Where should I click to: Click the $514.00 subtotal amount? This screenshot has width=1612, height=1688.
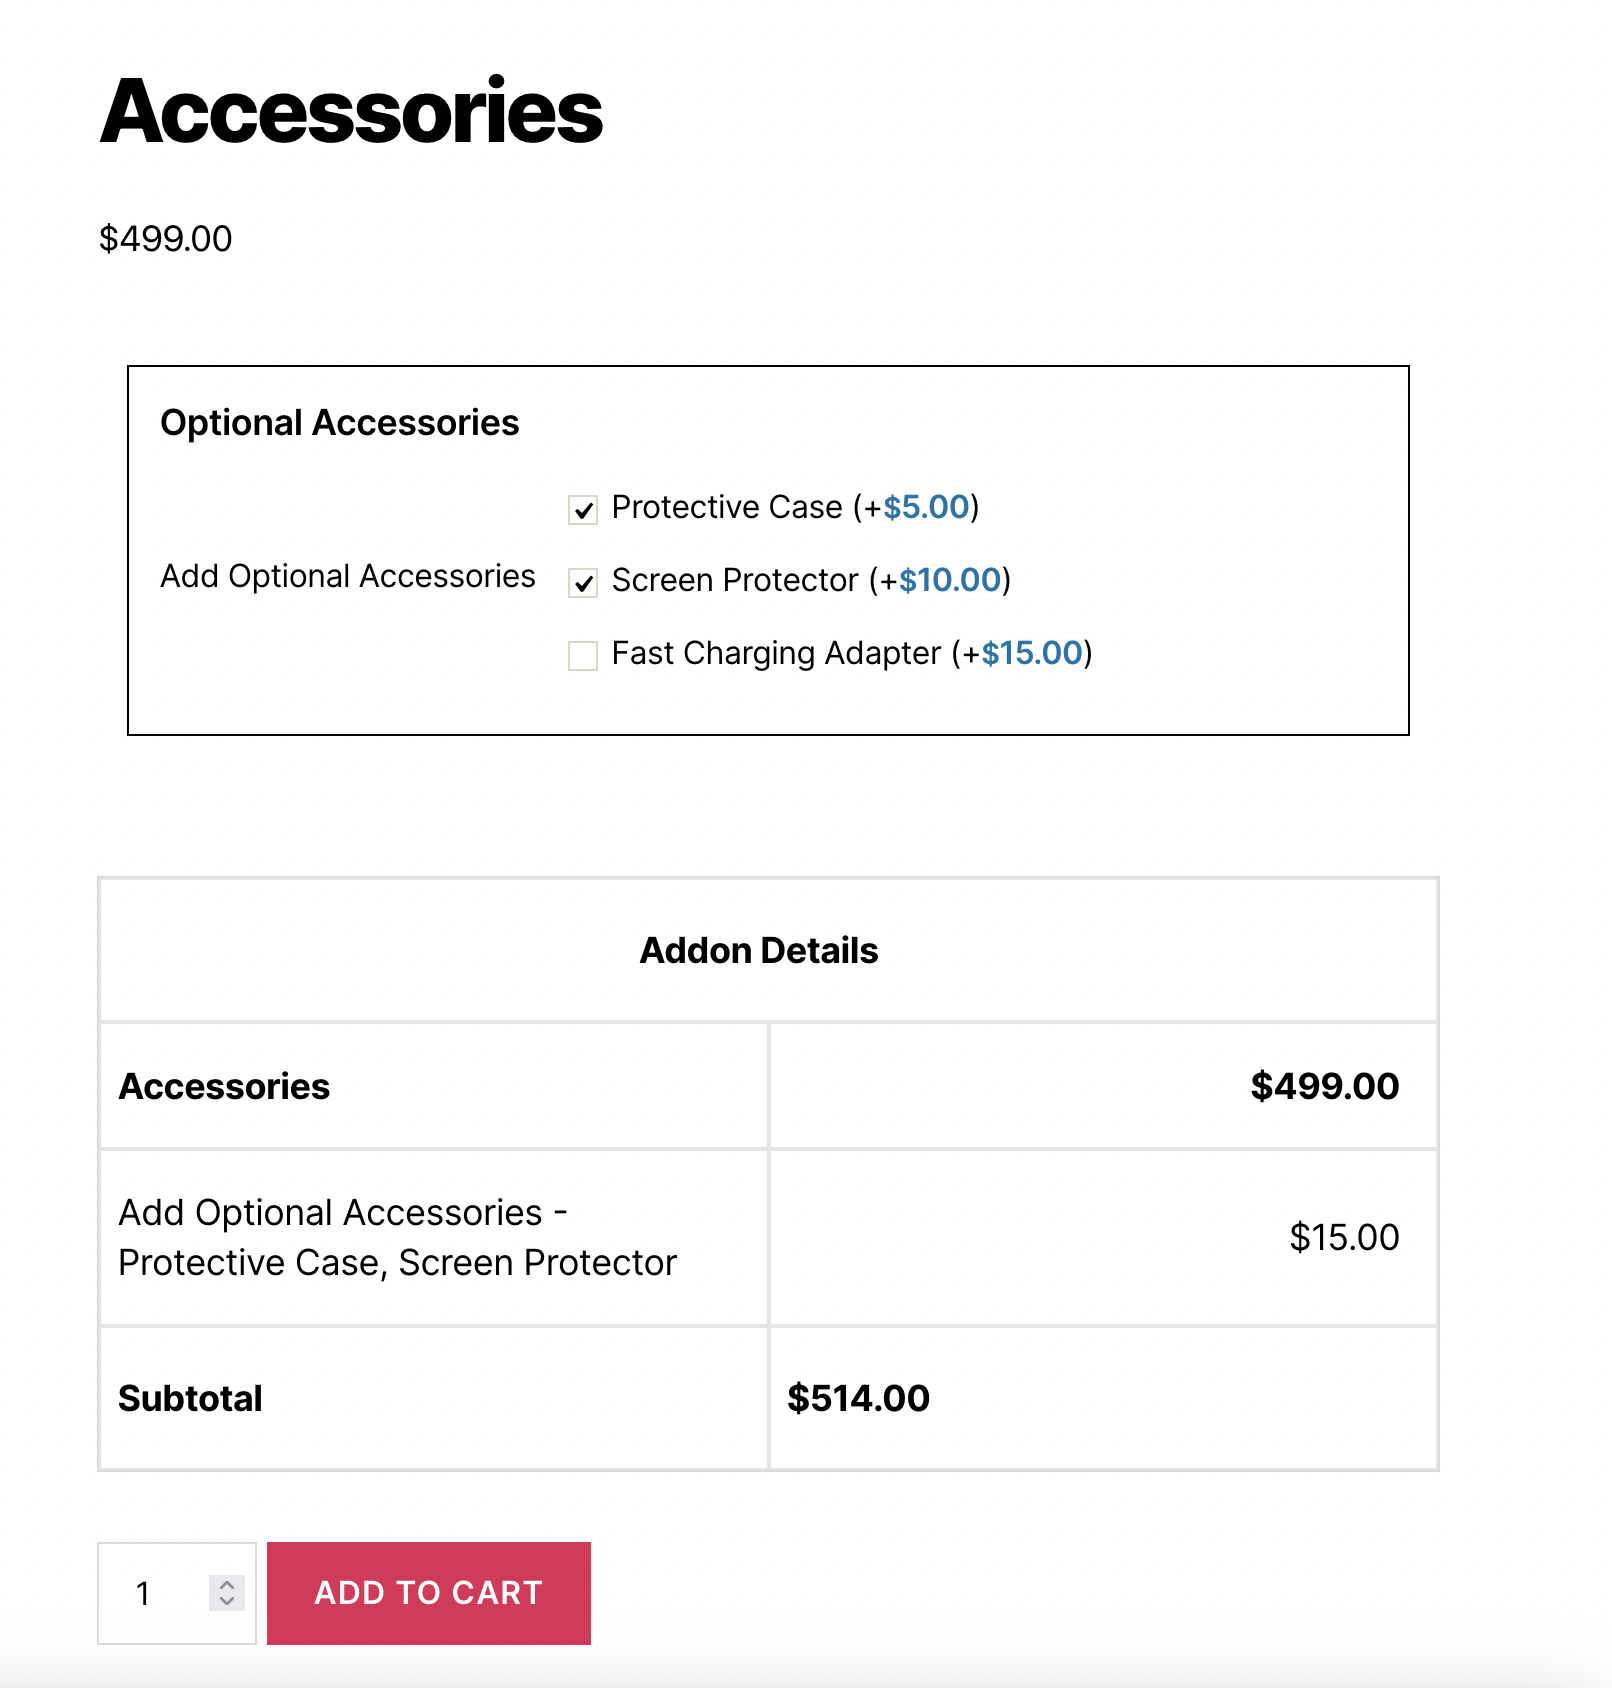click(858, 1398)
